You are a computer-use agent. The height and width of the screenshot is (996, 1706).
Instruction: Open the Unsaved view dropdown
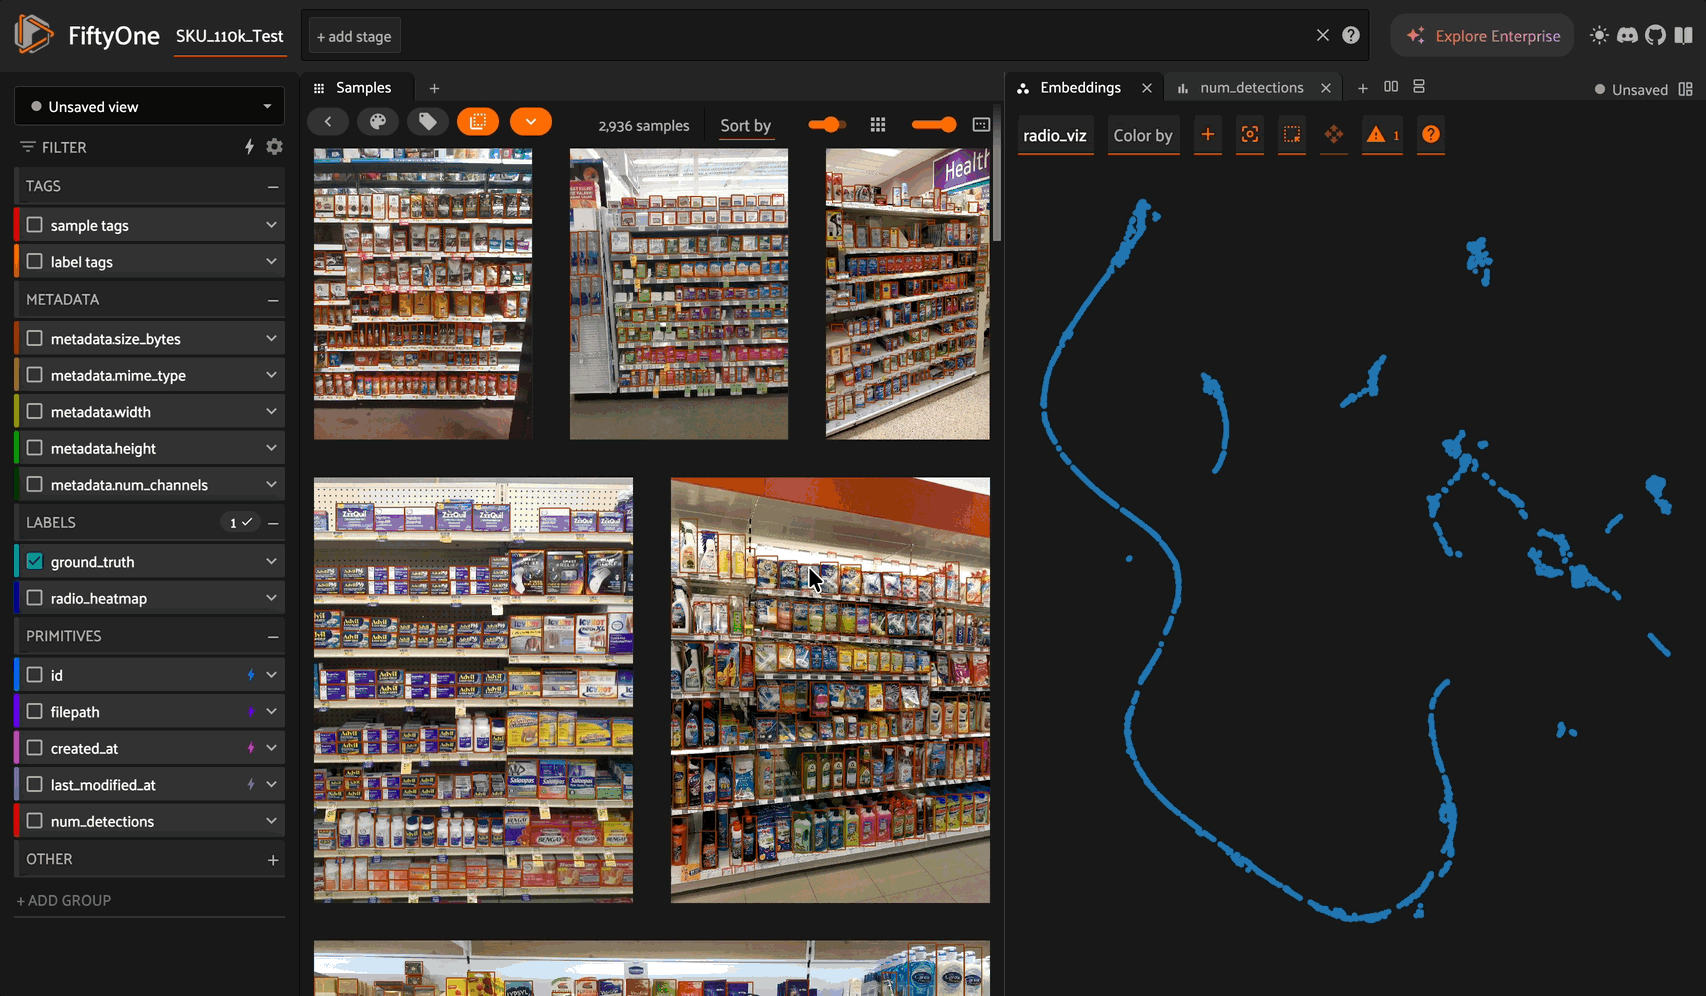point(149,107)
